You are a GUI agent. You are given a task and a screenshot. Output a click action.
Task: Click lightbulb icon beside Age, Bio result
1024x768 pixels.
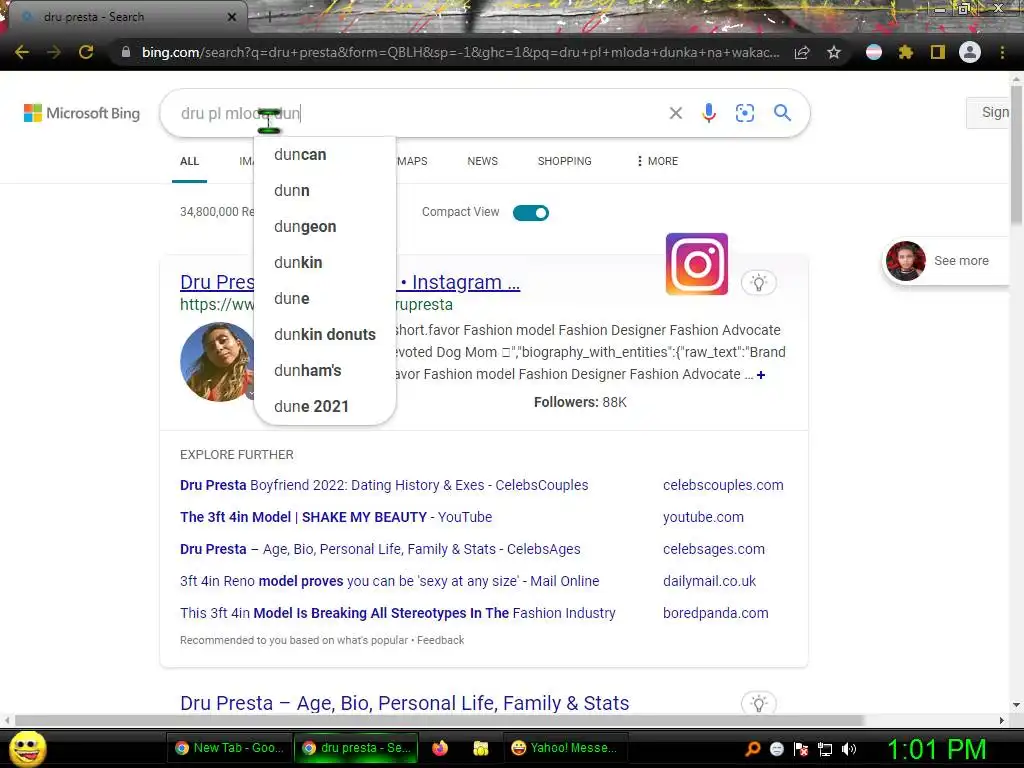point(758,703)
